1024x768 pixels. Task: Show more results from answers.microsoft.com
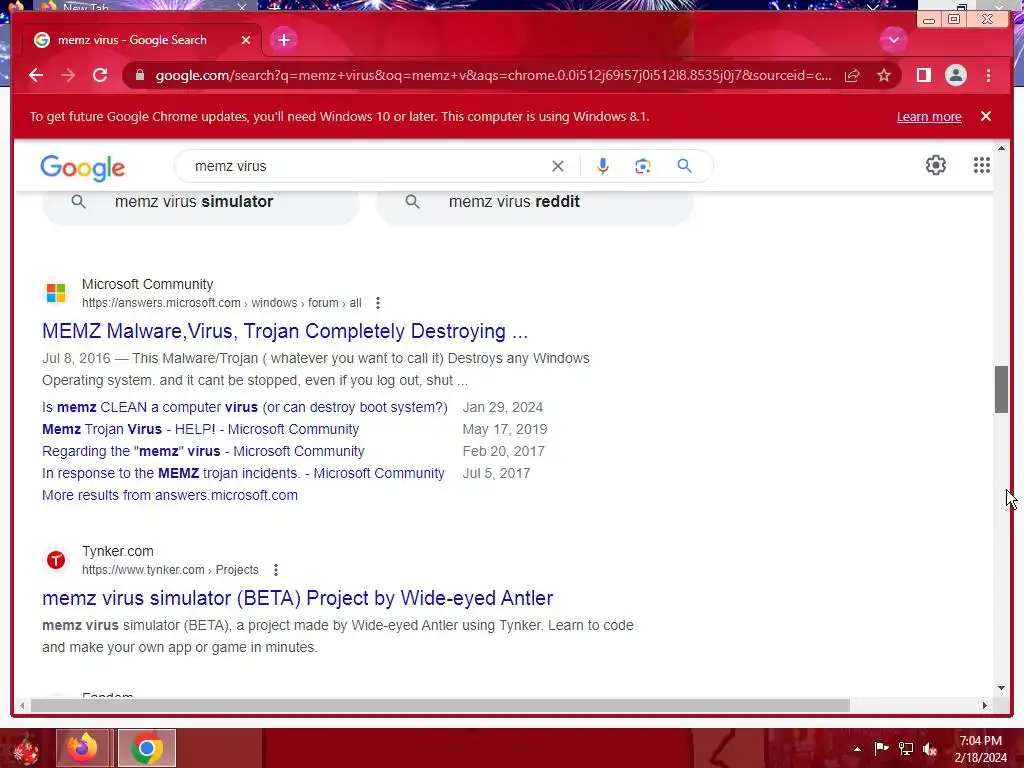[x=170, y=496]
